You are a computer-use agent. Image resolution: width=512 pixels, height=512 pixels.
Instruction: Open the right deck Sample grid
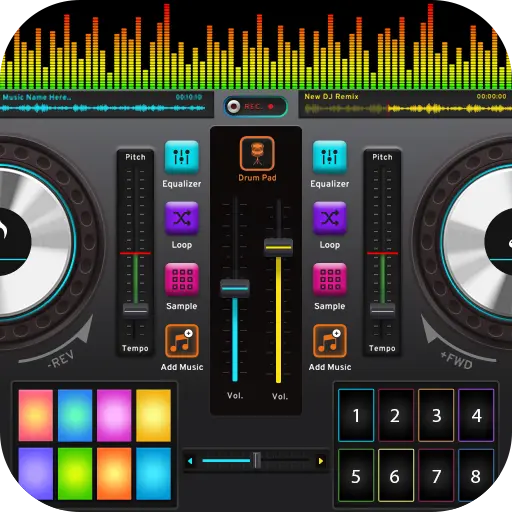pyautogui.click(x=330, y=279)
